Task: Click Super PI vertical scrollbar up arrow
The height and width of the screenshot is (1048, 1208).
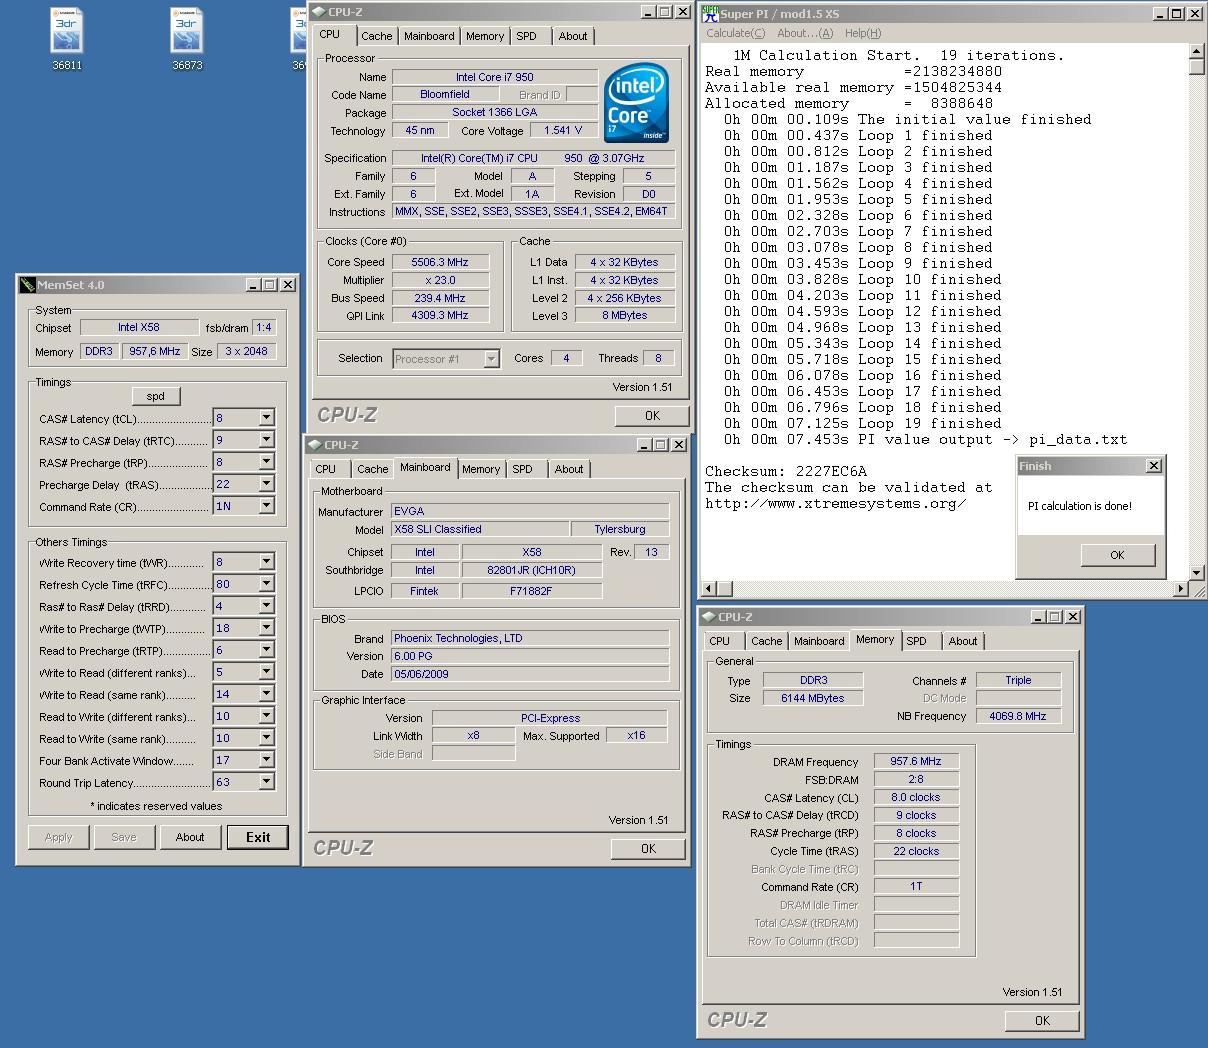Action: coord(1197,52)
